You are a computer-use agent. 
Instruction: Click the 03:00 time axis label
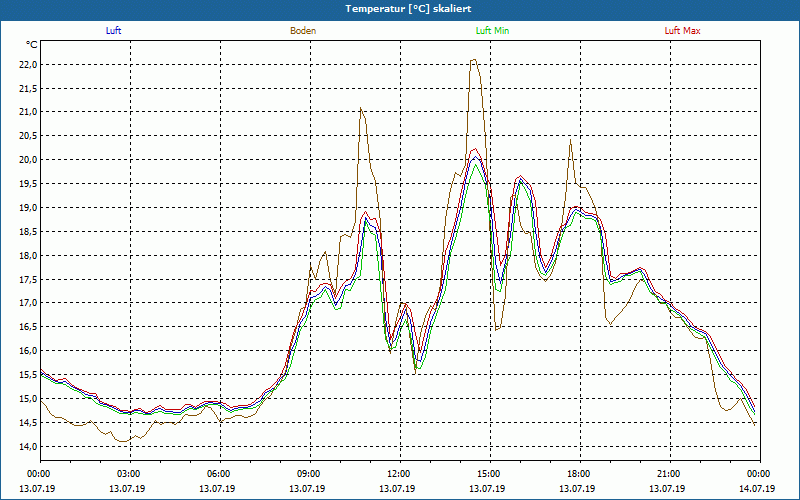tap(127, 474)
